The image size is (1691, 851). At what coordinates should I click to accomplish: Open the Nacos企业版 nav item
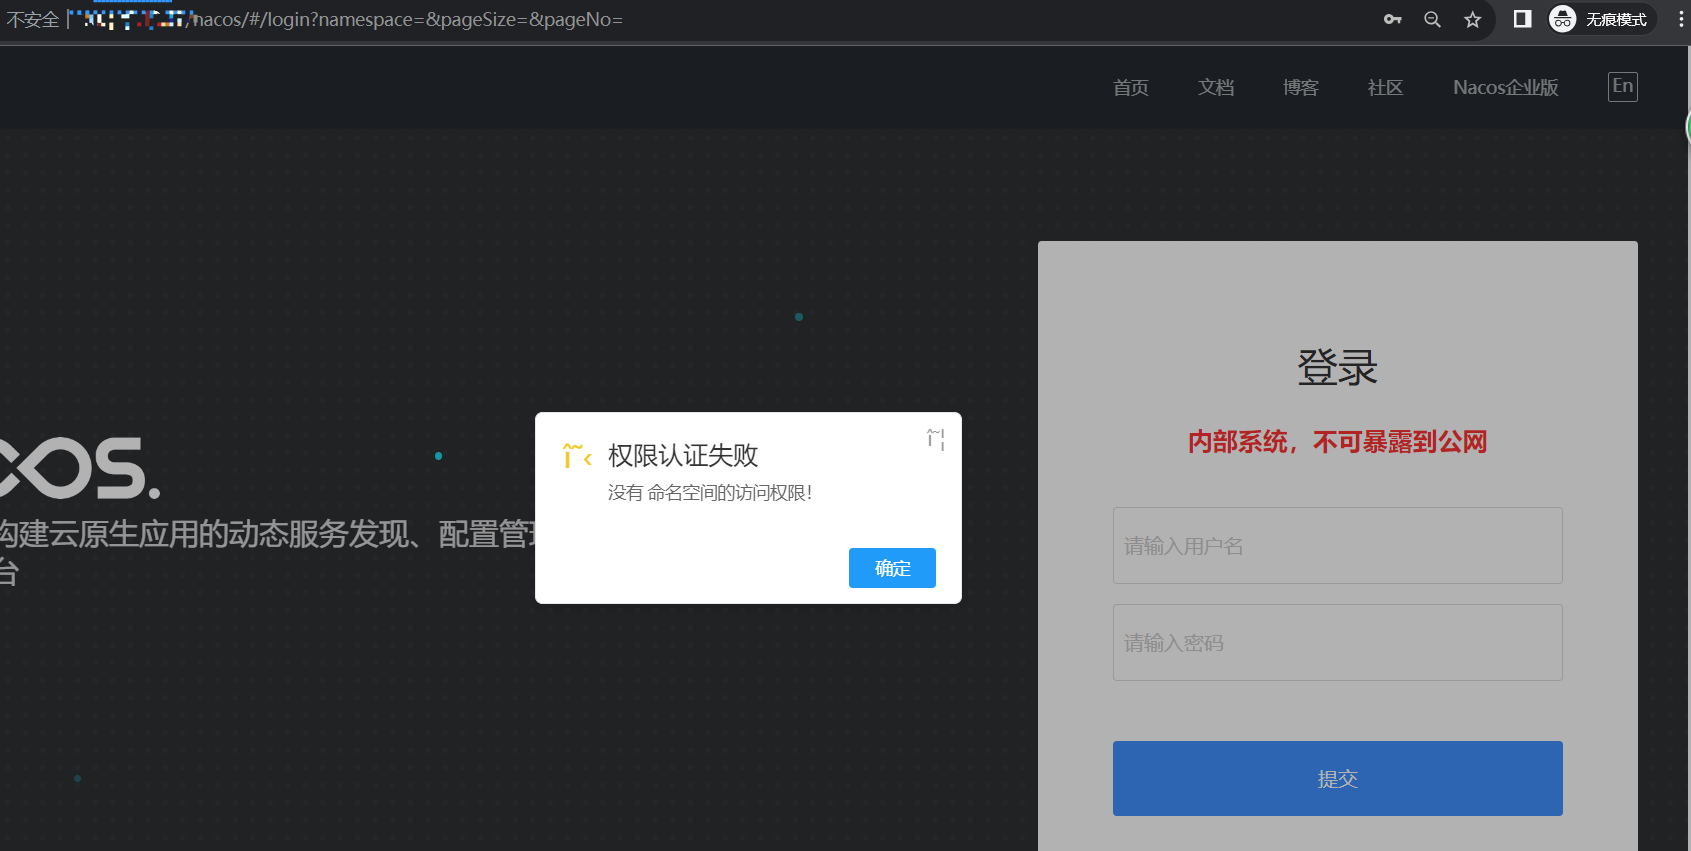(x=1506, y=88)
